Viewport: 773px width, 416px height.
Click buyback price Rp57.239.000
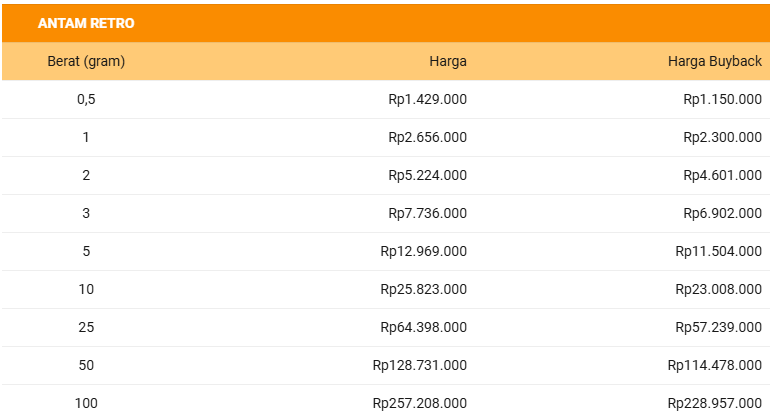pyautogui.click(x=718, y=327)
